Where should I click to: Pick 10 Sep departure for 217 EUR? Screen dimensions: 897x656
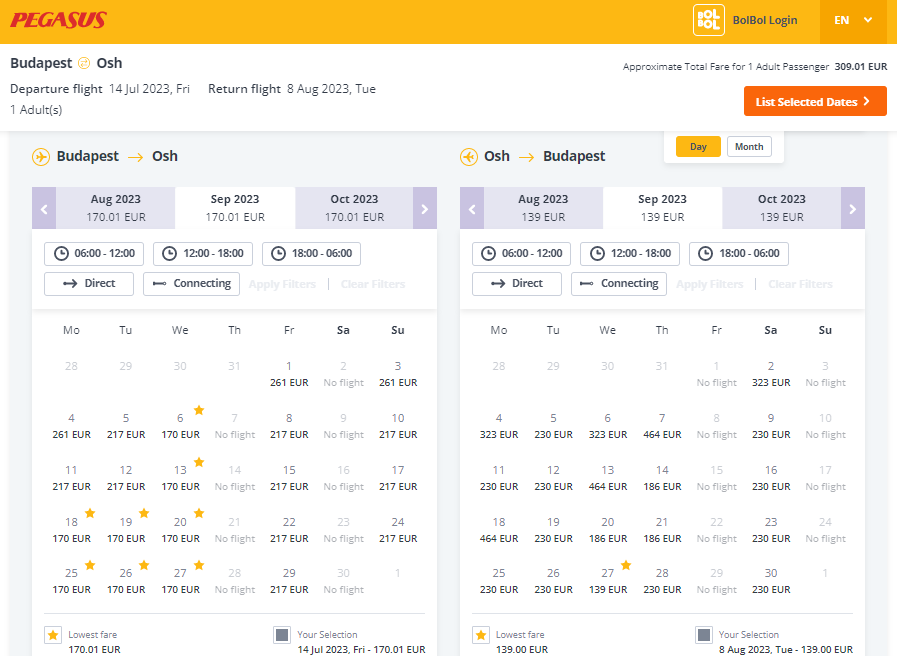pos(398,426)
